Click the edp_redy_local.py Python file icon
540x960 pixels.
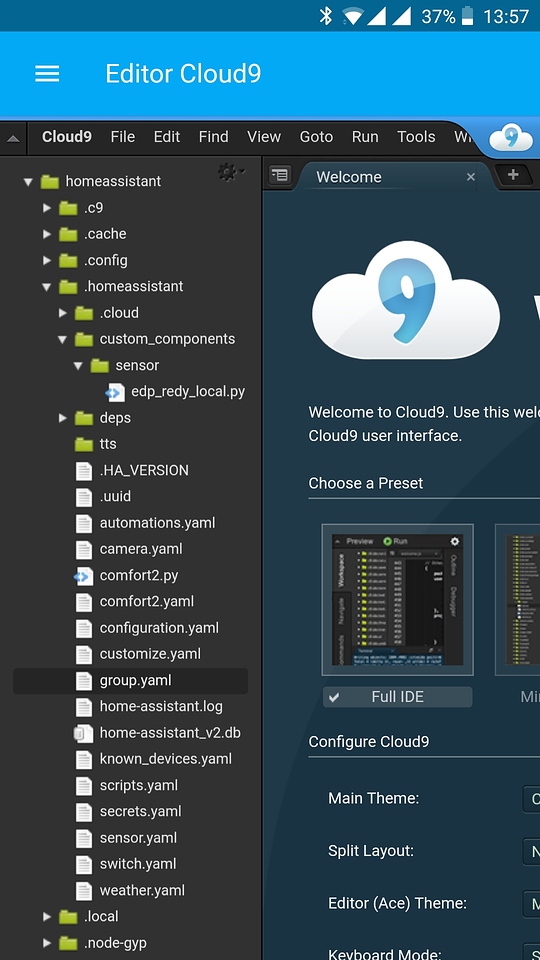point(115,392)
